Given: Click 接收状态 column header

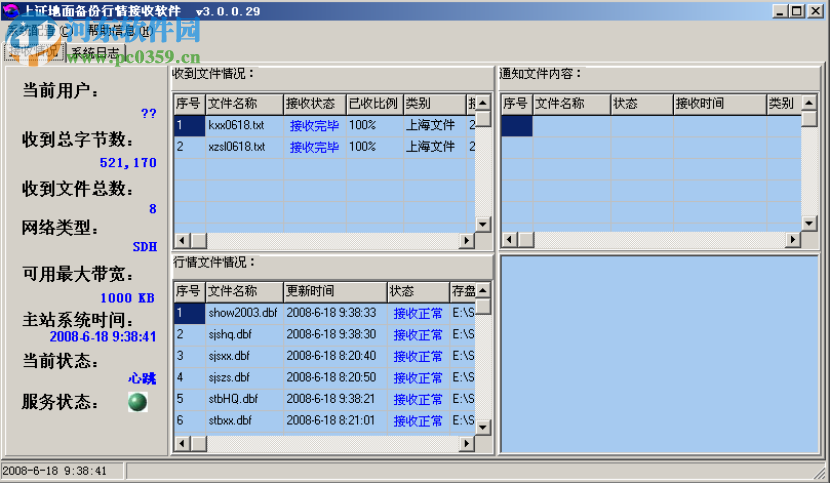Looking at the screenshot, I should 314,103.
